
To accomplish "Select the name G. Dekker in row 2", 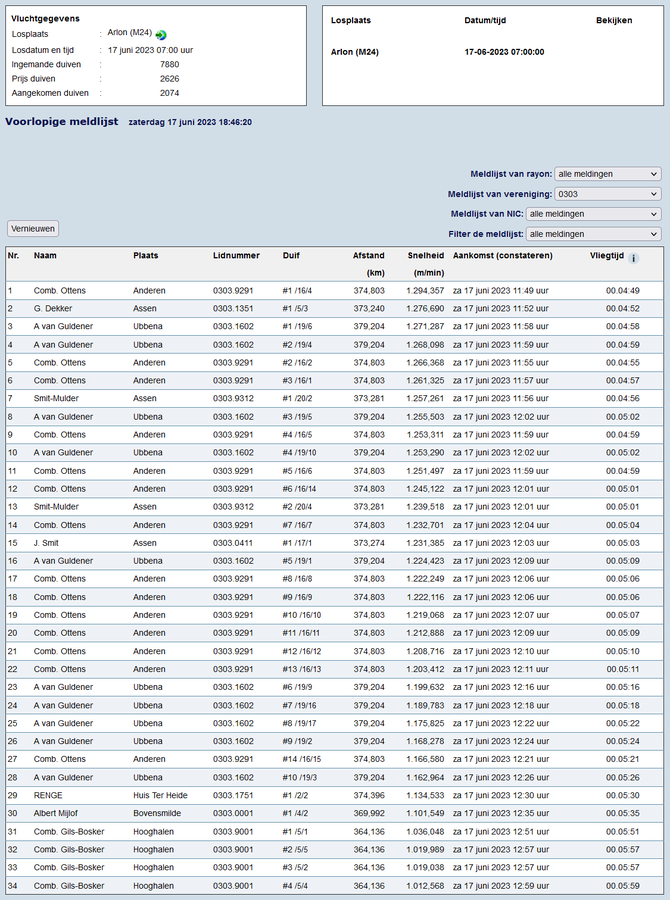I will pyautogui.click(x=53, y=308).
